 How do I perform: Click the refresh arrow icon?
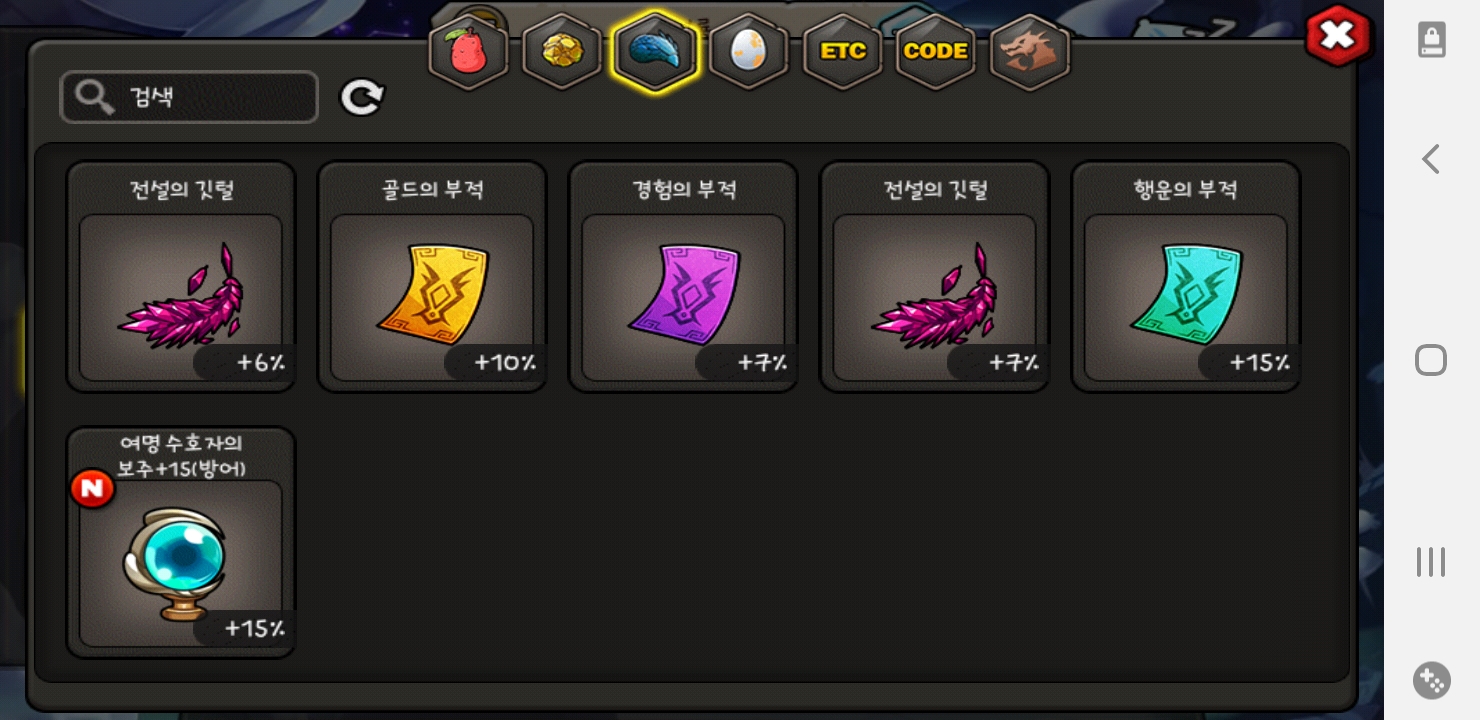(362, 97)
